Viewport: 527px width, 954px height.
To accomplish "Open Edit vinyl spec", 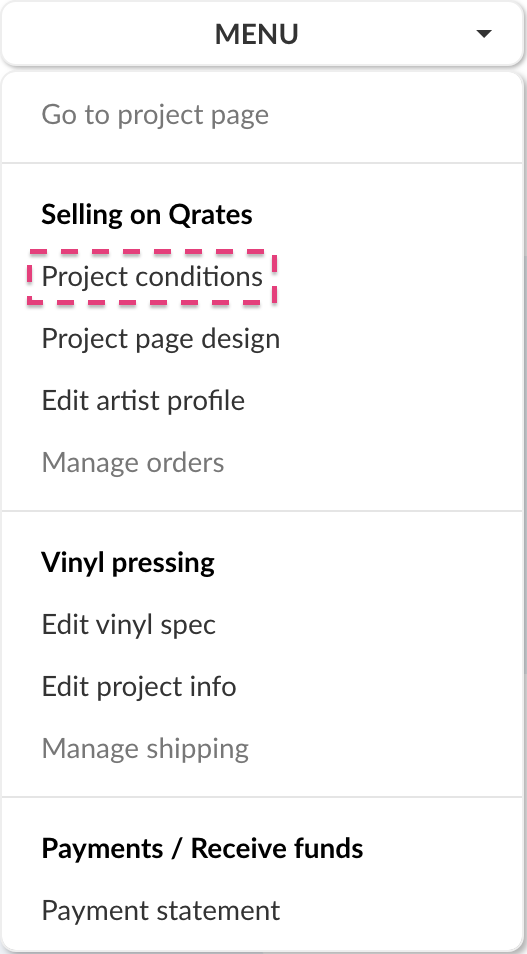I will [128, 624].
